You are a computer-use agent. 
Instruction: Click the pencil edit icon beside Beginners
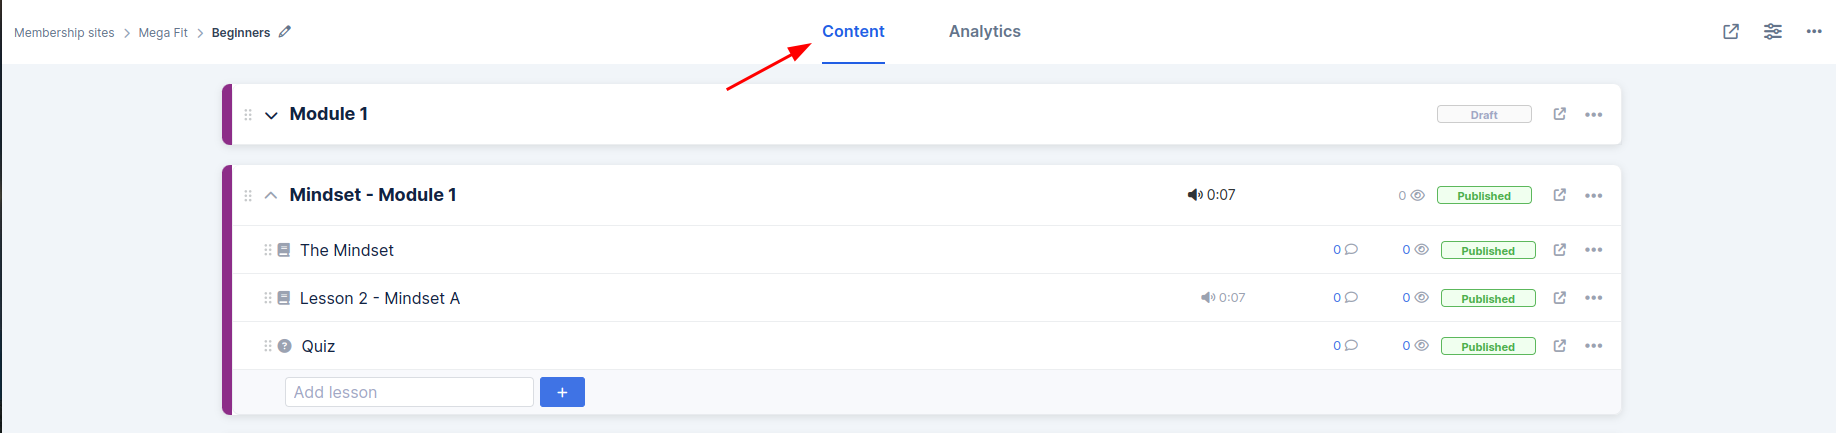pos(285,32)
